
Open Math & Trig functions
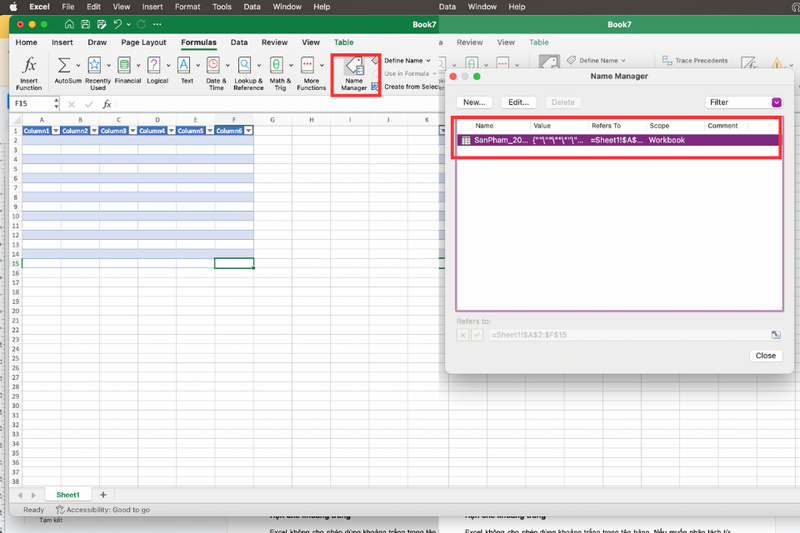[x=280, y=73]
